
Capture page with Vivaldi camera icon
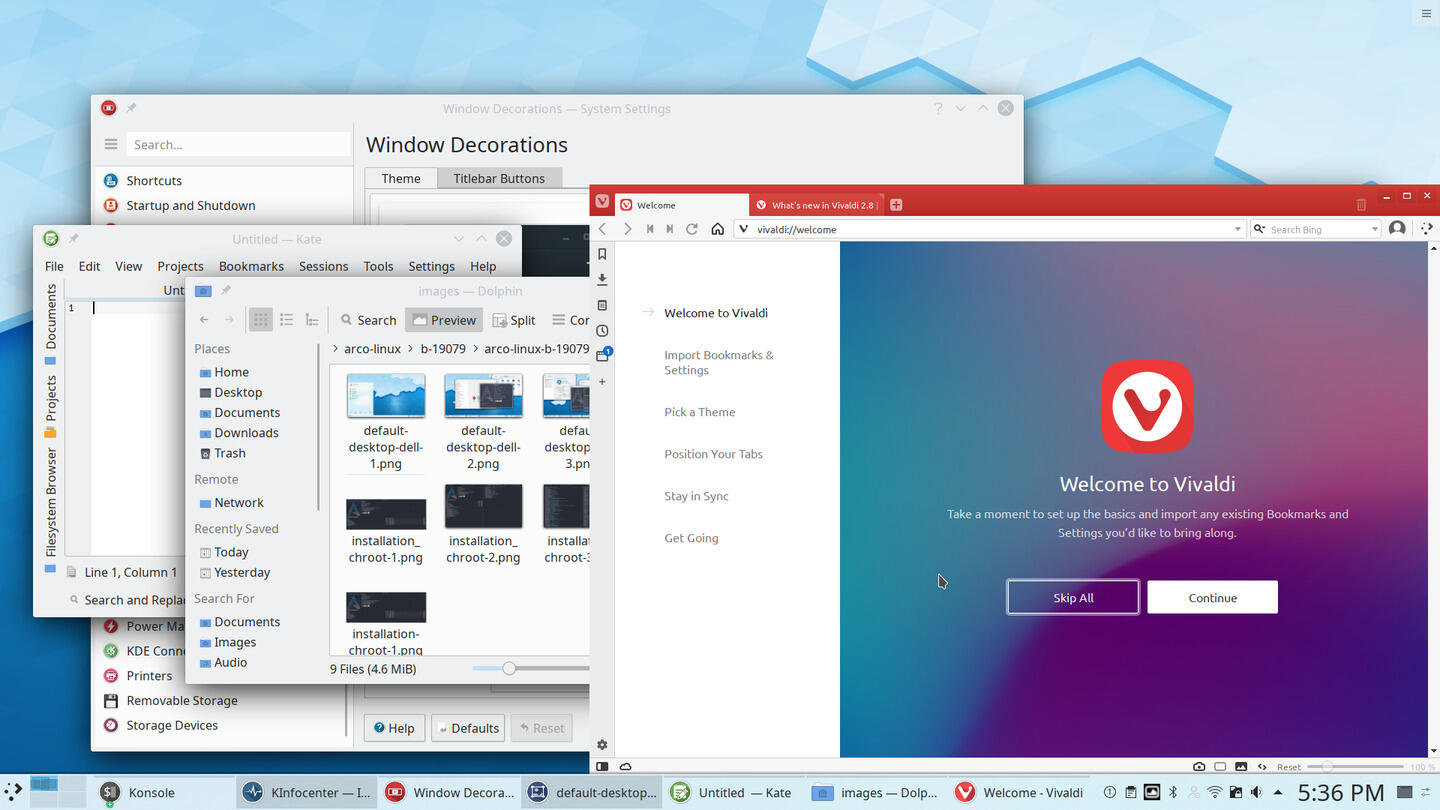(1199, 767)
